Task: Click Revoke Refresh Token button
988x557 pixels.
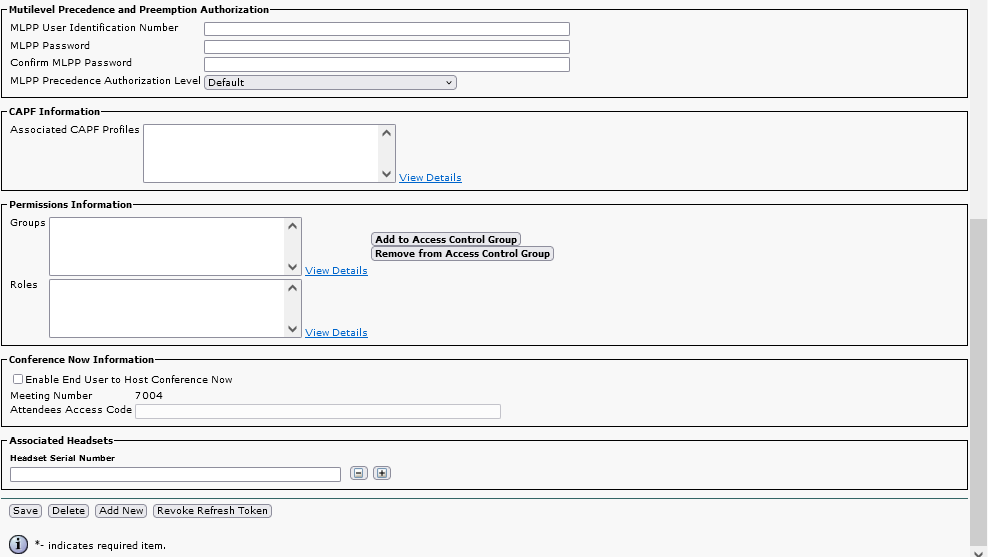Action: pos(212,511)
